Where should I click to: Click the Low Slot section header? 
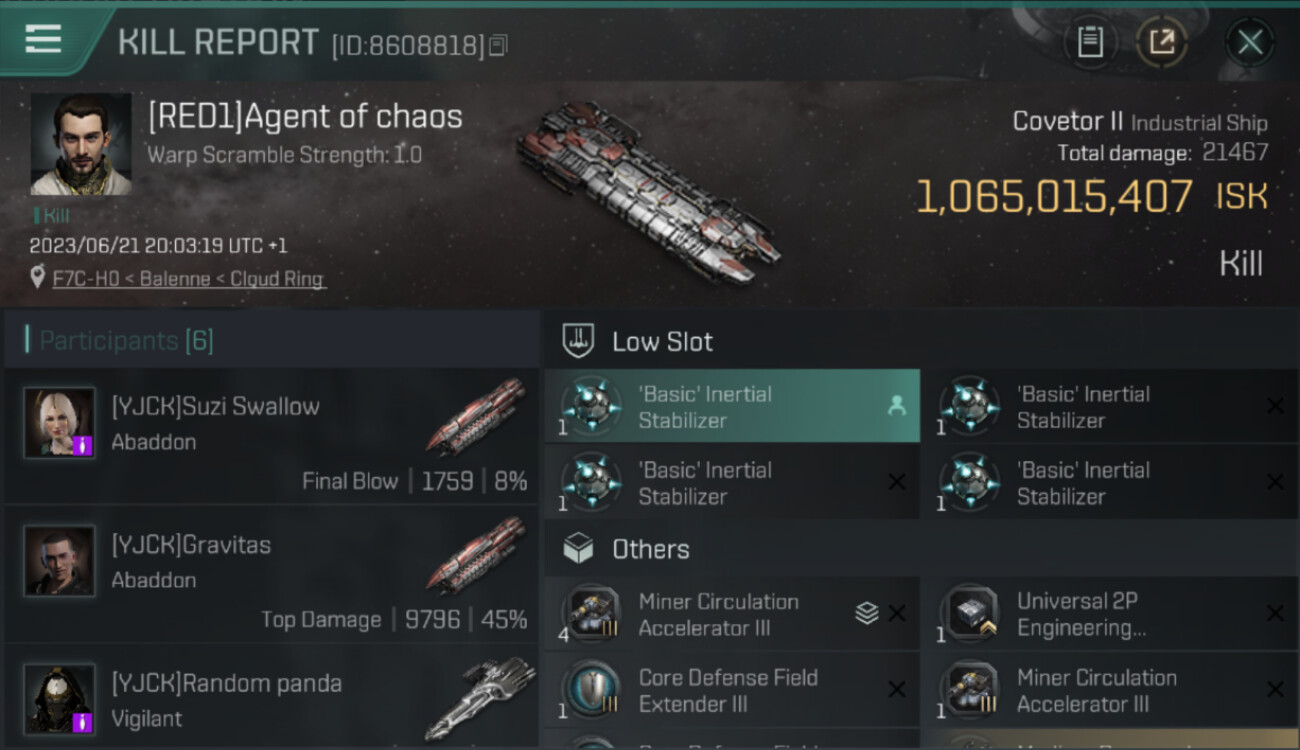pyautogui.click(x=662, y=342)
